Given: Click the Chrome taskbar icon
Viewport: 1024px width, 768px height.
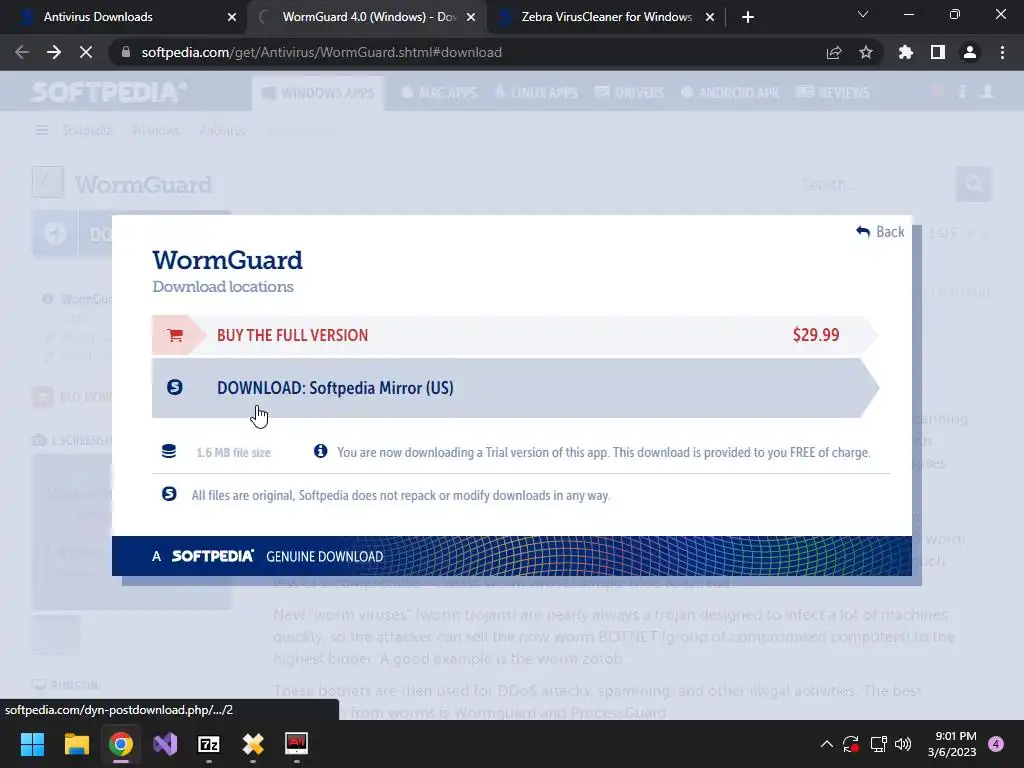Looking at the screenshot, I should pyautogui.click(x=121, y=744).
